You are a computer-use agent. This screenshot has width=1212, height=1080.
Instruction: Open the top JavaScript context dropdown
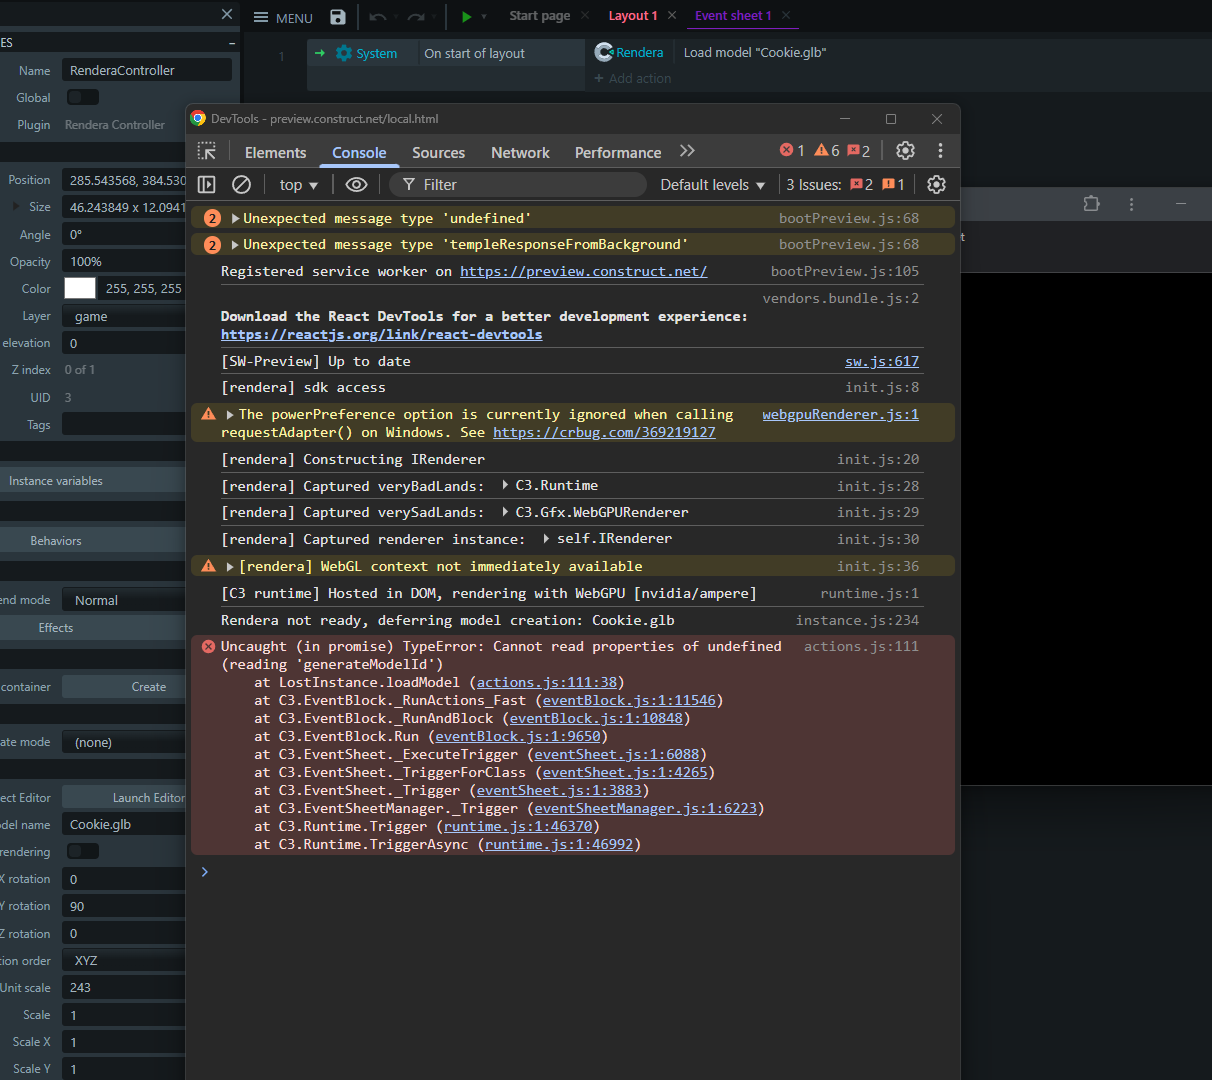[298, 185]
